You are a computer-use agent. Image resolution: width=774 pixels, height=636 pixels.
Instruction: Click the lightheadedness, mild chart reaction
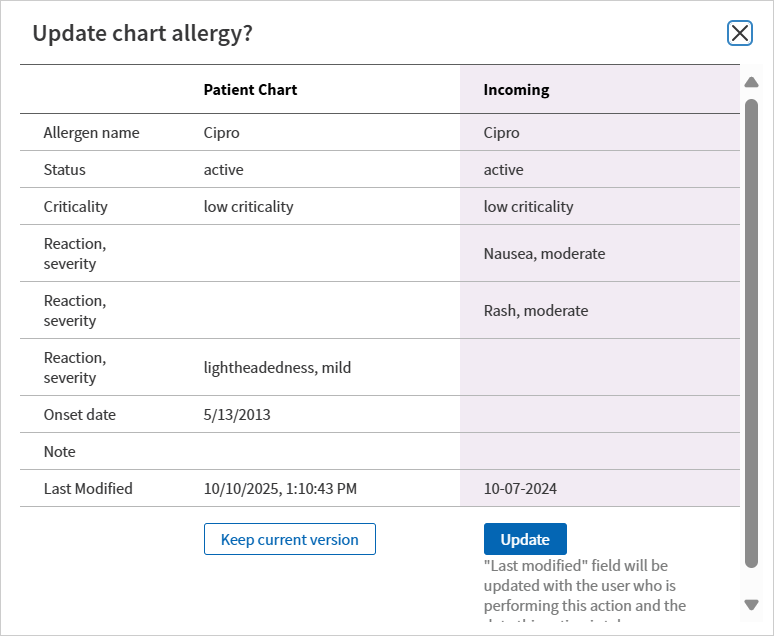point(277,367)
